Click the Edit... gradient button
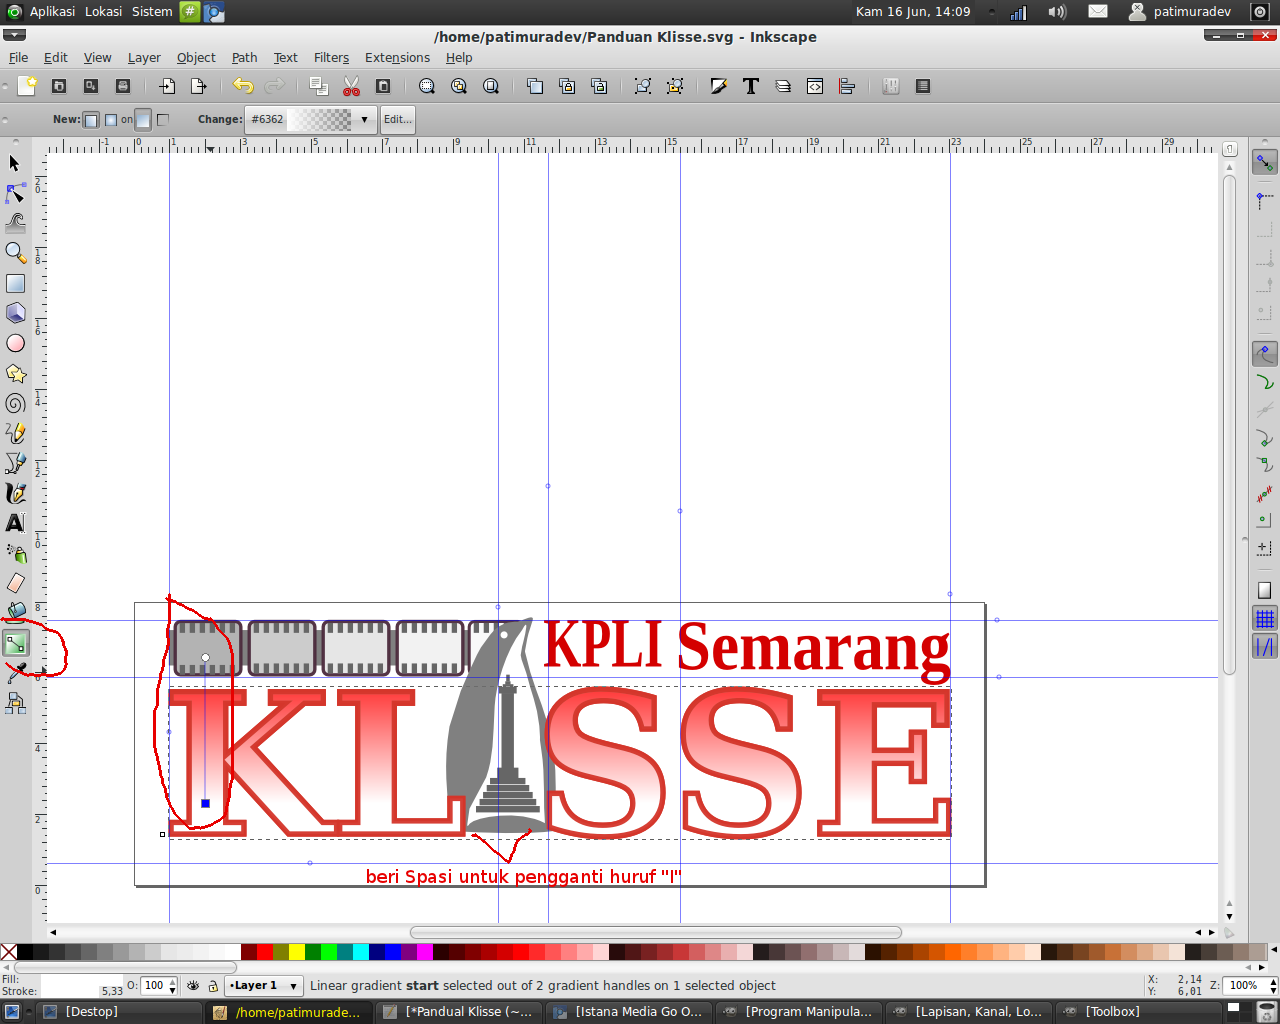 point(397,119)
